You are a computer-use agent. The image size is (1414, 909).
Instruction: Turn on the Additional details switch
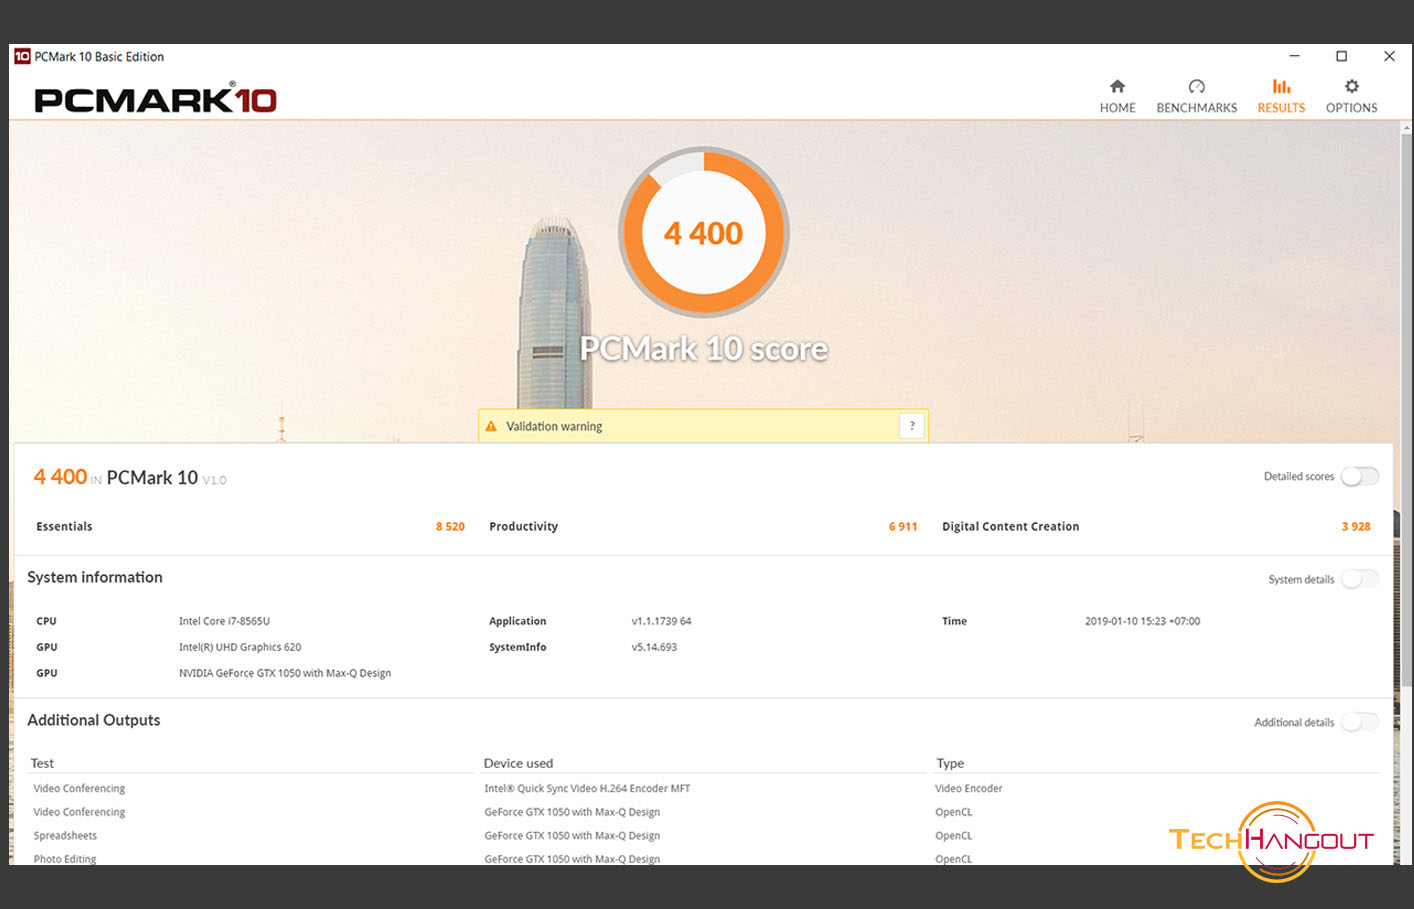pos(1359,722)
